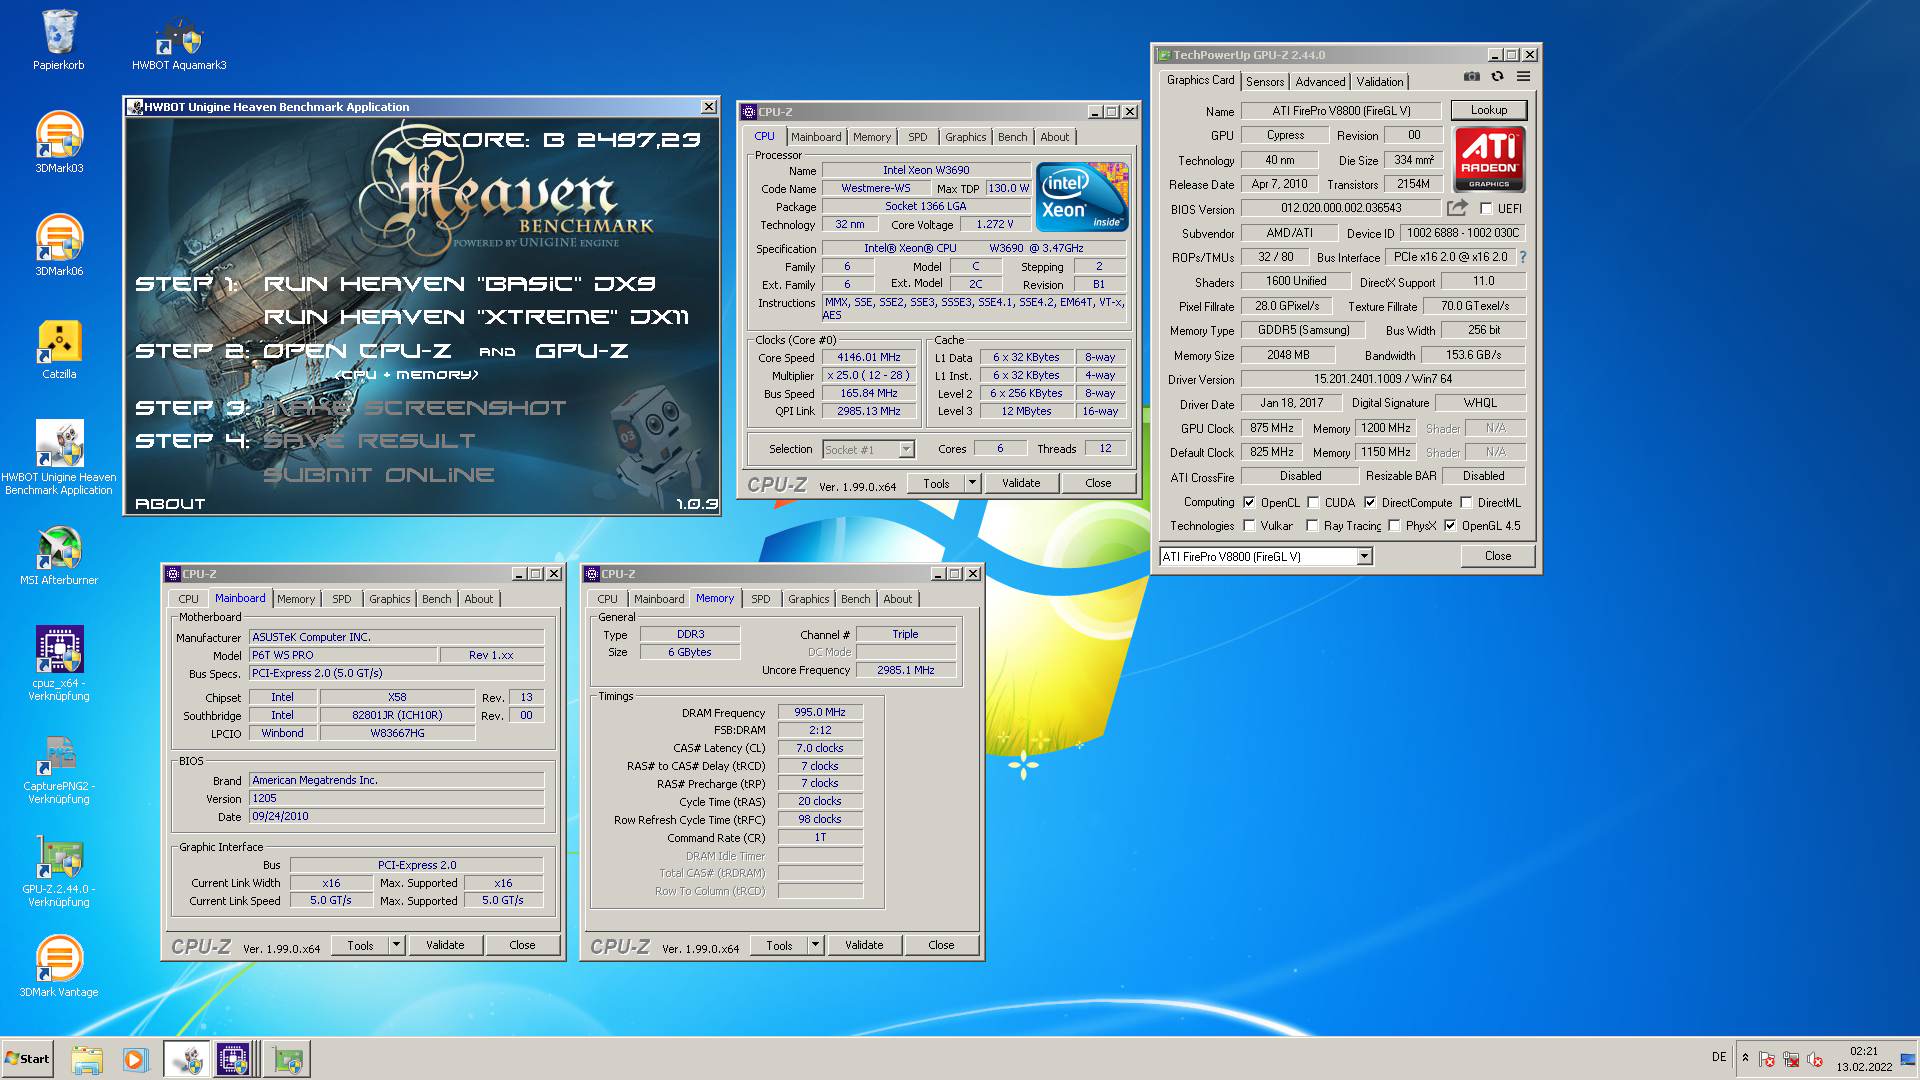Switch to the Advanced tab in GPU-Z

coord(1320,82)
